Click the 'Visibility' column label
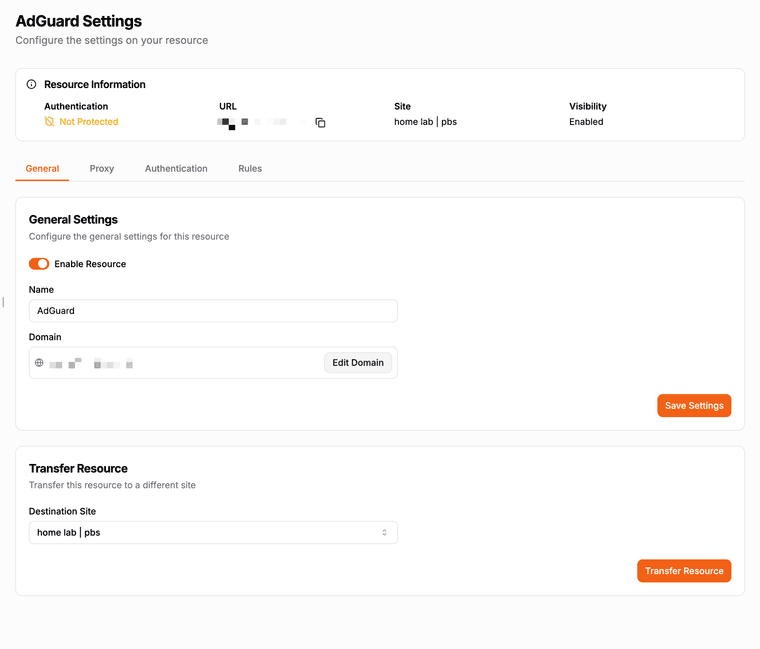Image resolution: width=760 pixels, height=649 pixels. [x=587, y=106]
